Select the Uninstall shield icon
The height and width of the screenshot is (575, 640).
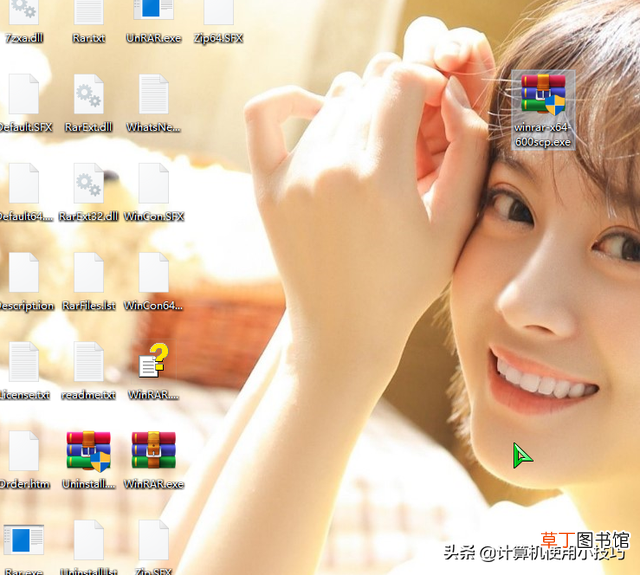point(89,451)
